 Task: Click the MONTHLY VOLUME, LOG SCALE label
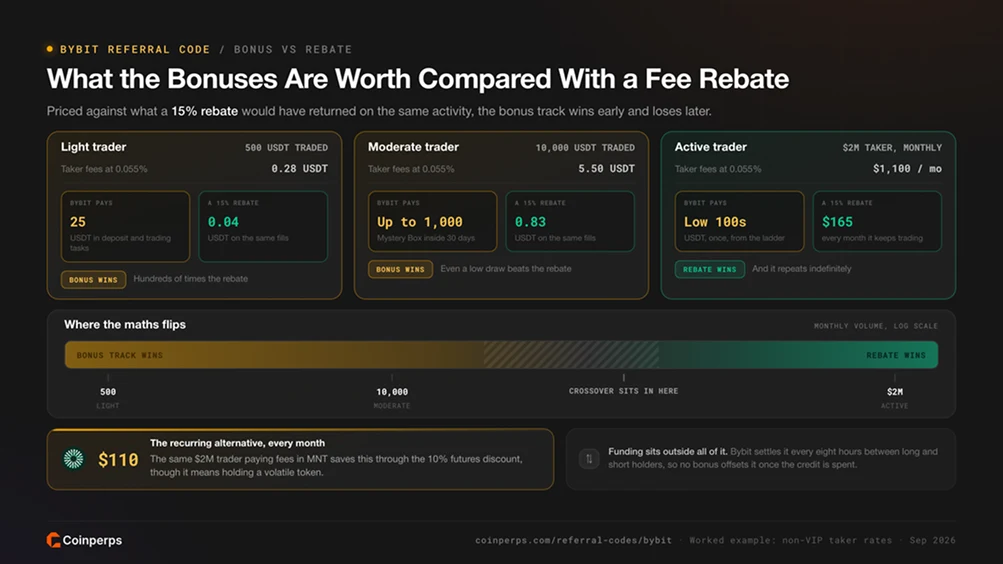click(876, 326)
